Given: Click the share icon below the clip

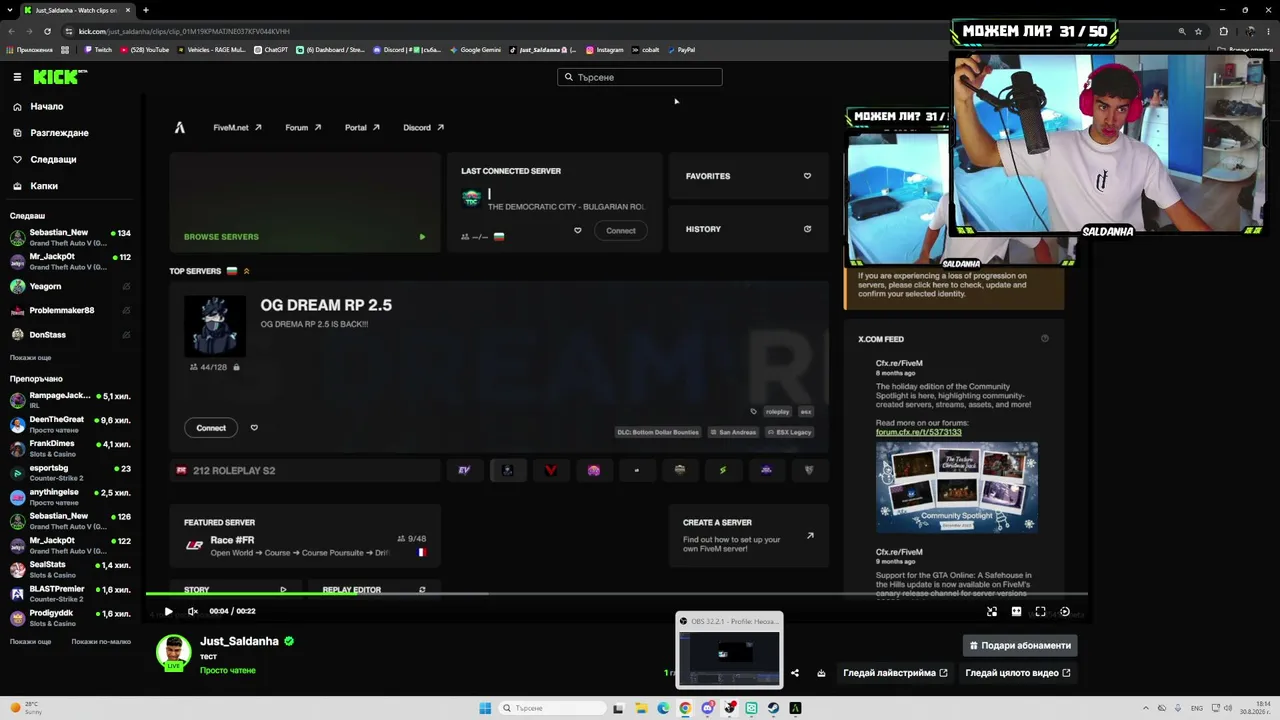Looking at the screenshot, I should point(795,673).
